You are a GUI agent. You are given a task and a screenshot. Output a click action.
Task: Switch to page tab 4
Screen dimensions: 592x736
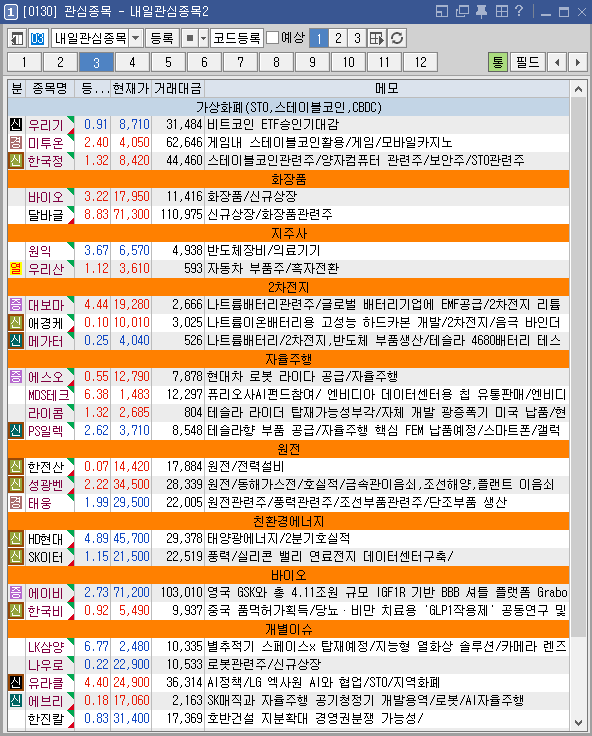click(132, 62)
